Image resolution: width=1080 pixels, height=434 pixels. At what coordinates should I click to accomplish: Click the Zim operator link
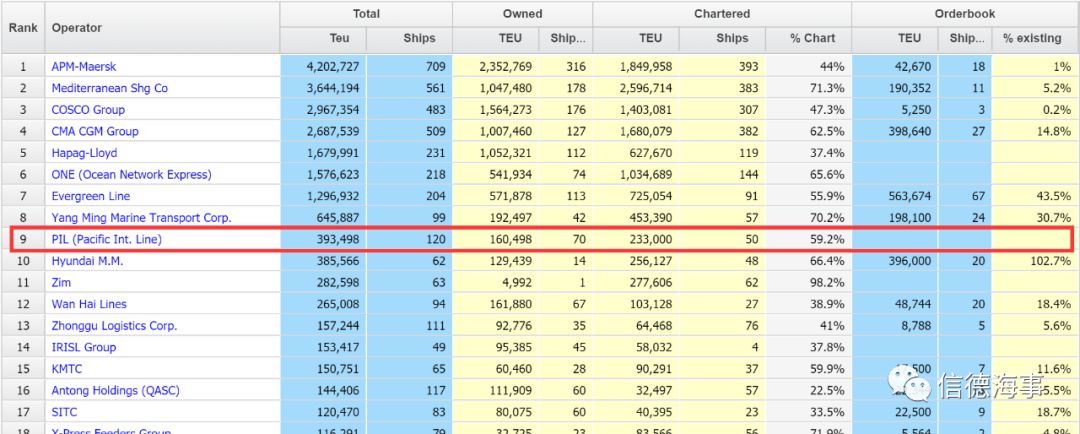[x=61, y=282]
